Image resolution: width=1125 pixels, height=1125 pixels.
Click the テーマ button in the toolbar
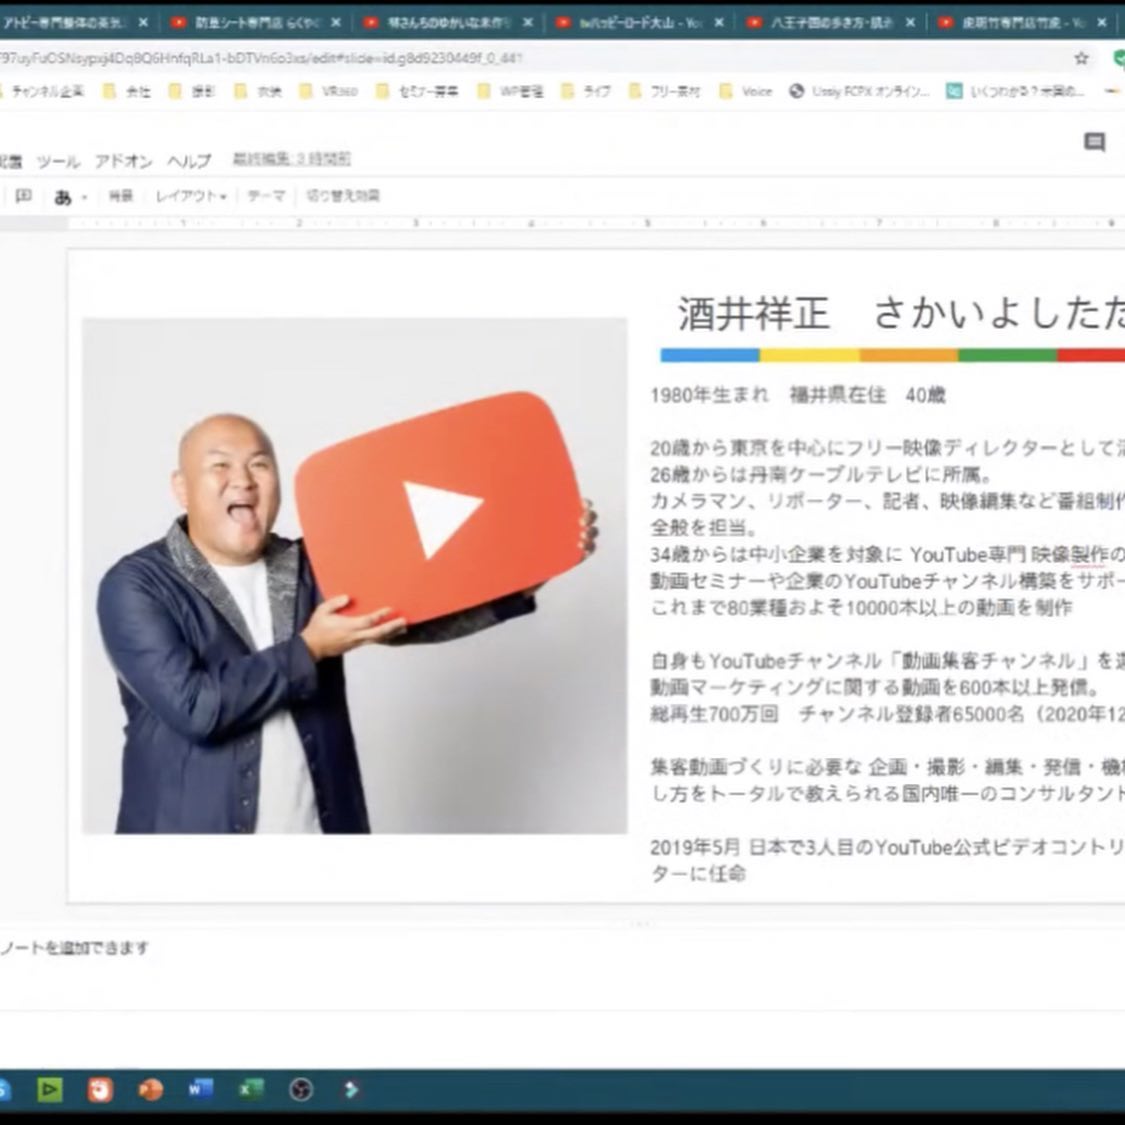click(266, 197)
